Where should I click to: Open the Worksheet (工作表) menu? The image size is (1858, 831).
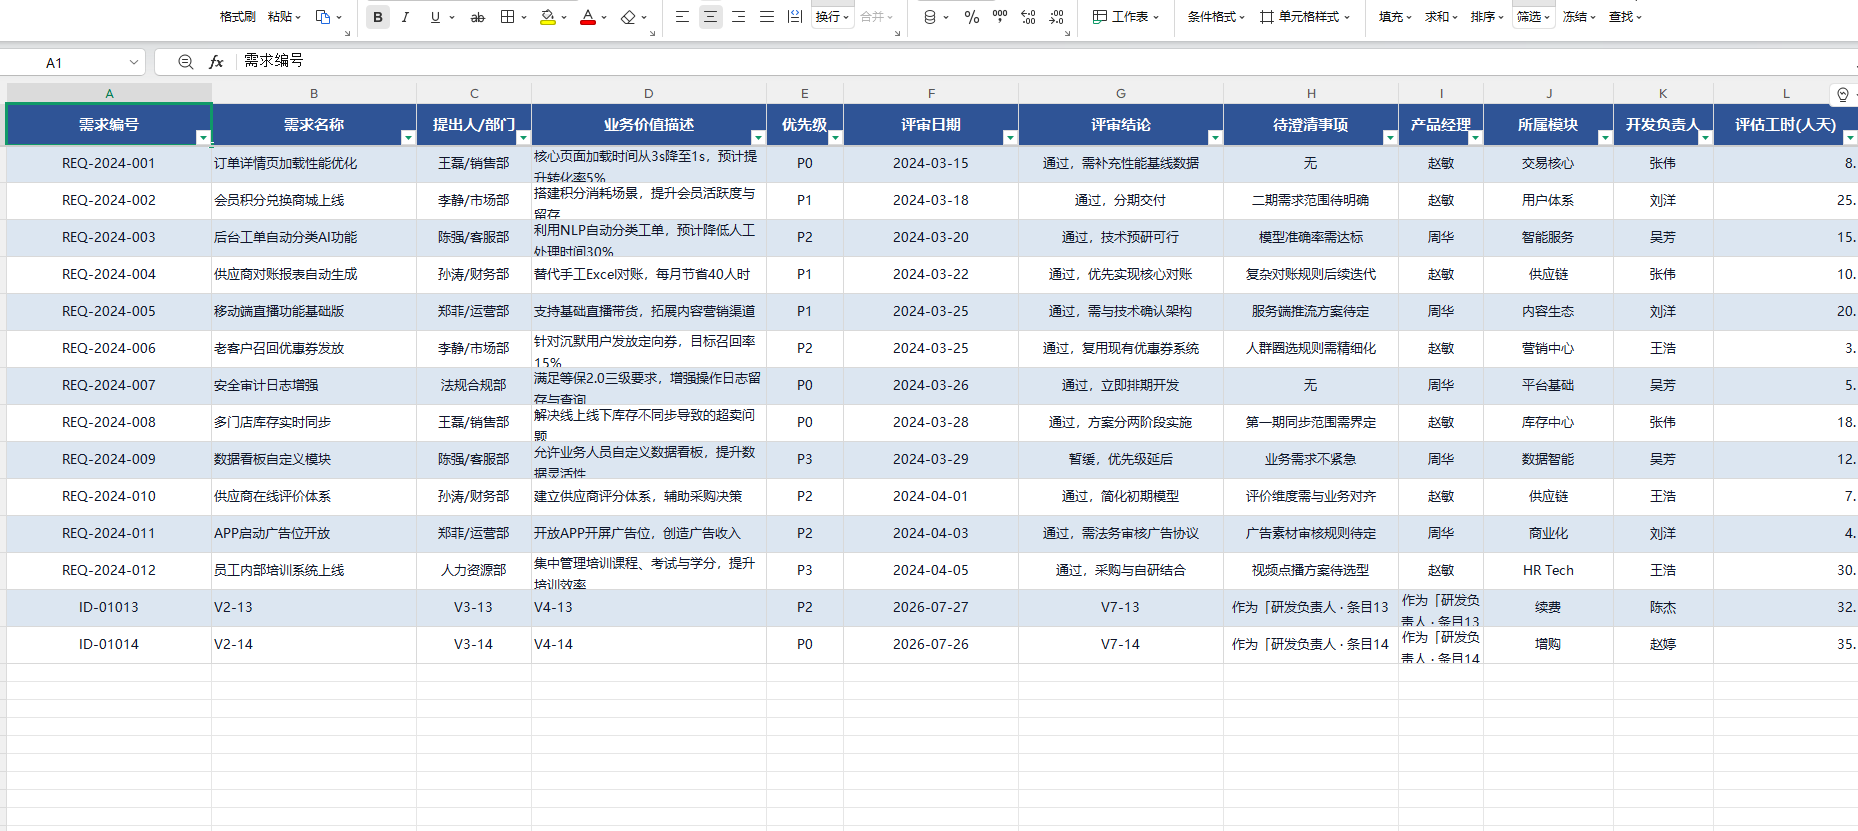pyautogui.click(x=1126, y=17)
